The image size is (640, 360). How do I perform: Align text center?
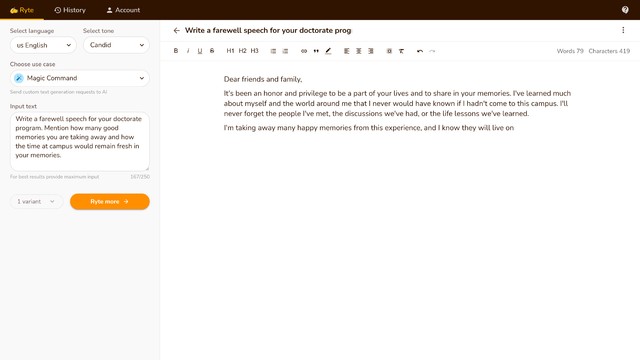pos(358,51)
